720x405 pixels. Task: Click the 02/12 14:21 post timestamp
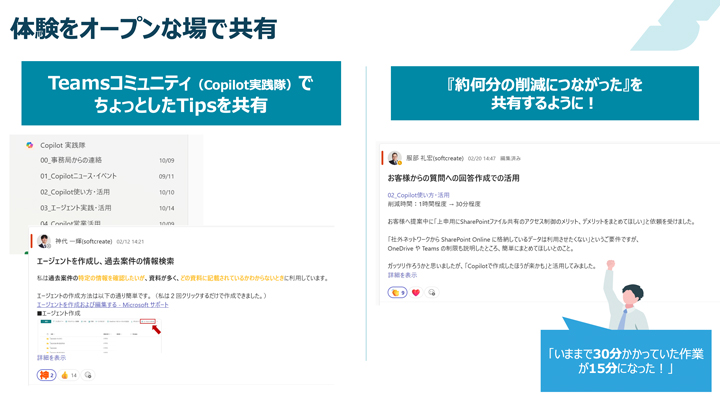130,242
